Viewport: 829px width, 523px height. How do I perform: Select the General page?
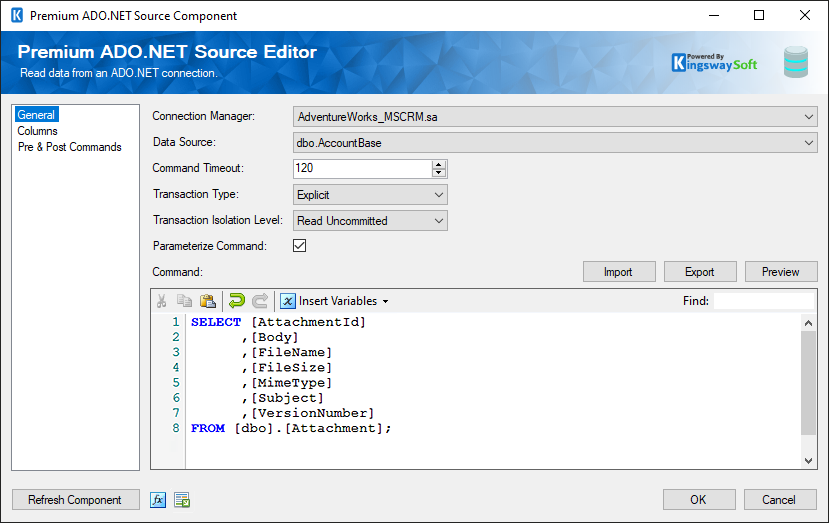pos(36,115)
